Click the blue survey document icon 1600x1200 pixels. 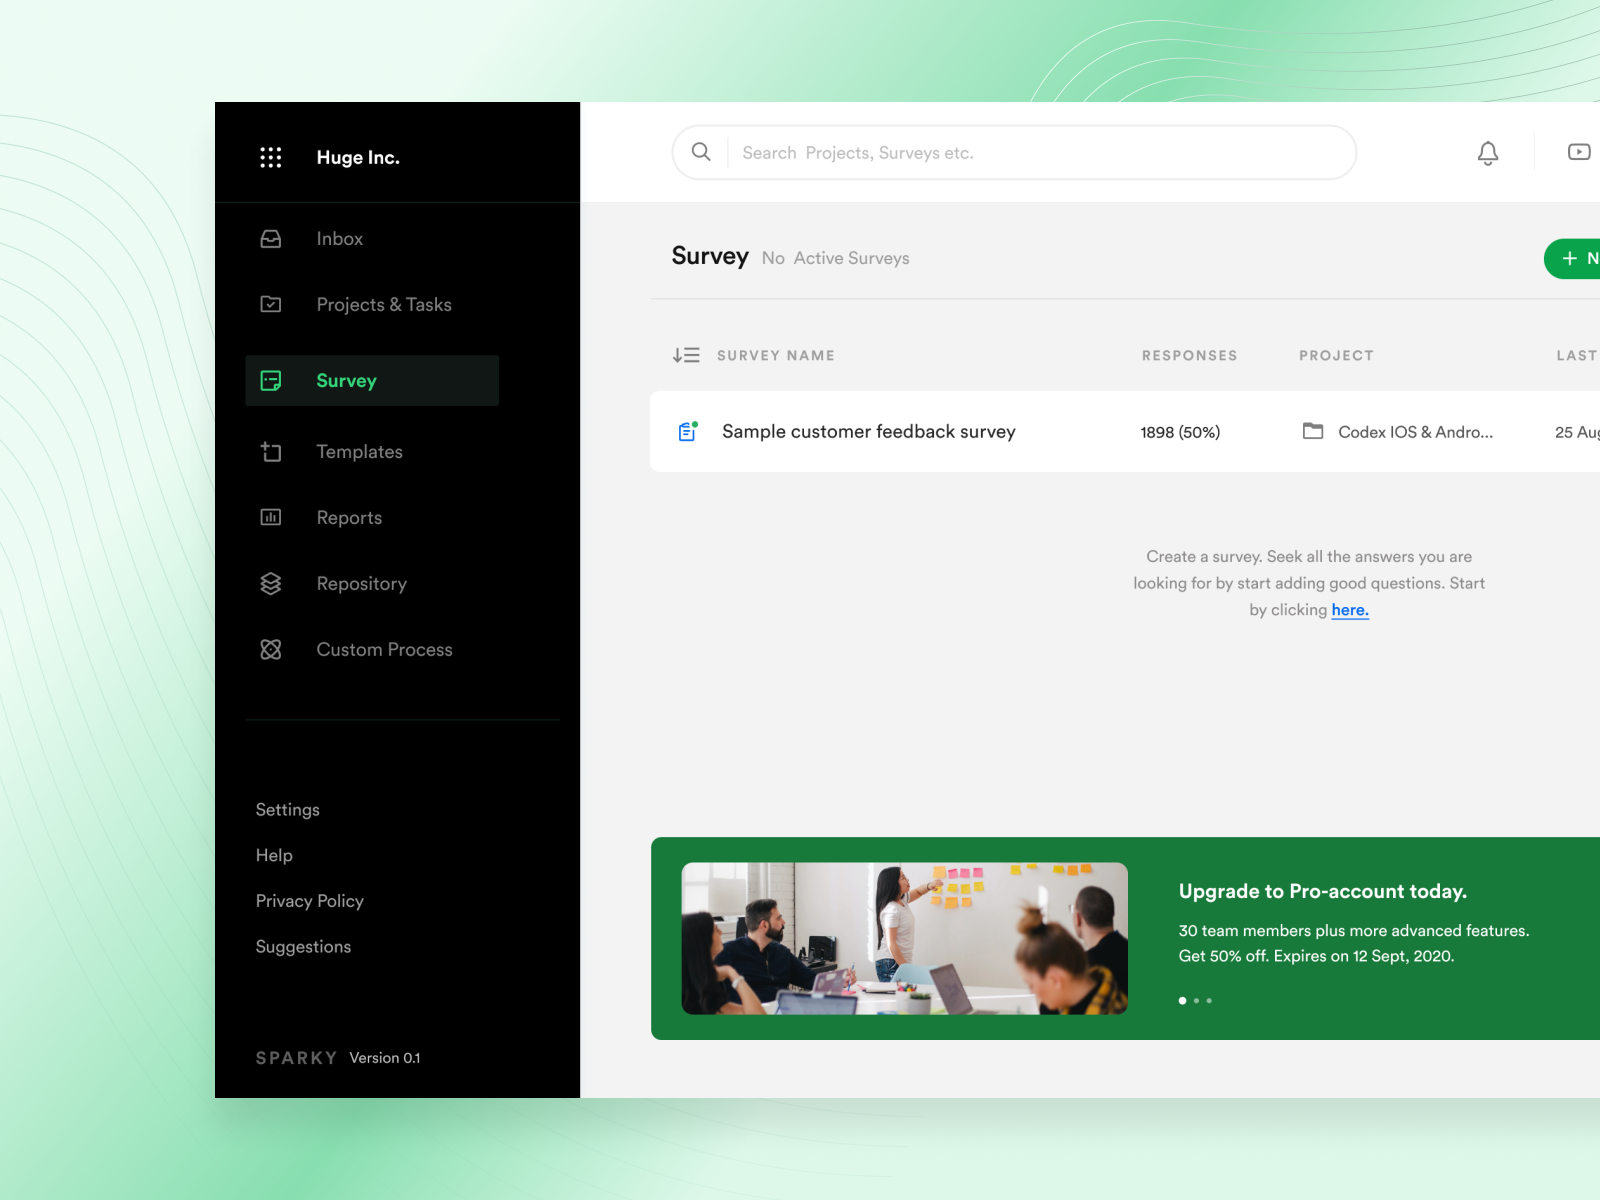click(687, 431)
